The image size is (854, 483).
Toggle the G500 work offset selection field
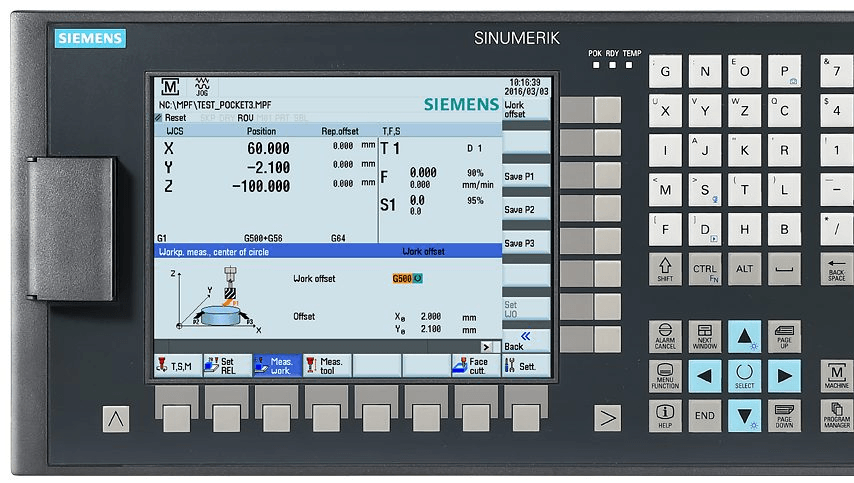pos(407,278)
